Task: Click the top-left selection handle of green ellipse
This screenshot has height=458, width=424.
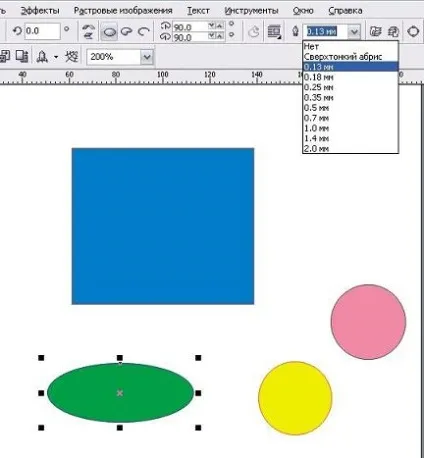Action: pyautogui.click(x=41, y=358)
